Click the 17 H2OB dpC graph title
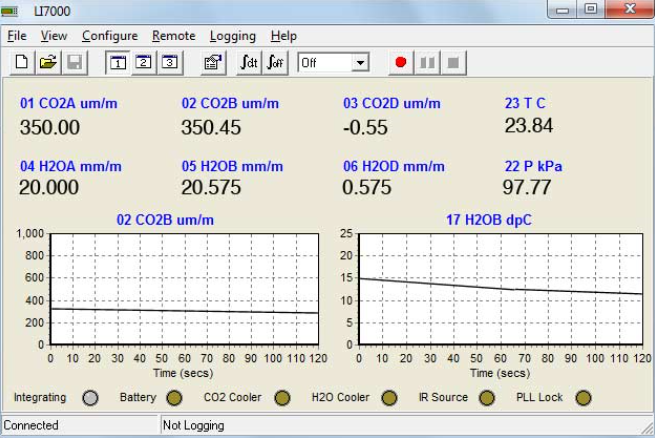655x438 pixels. [489, 220]
